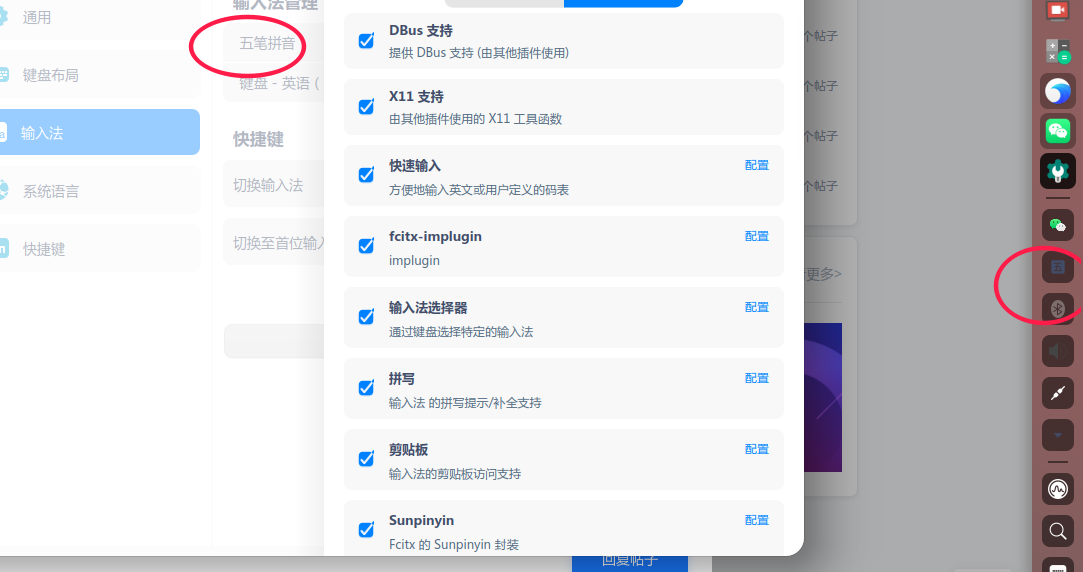Open the Bluetooth tray icon
The width and height of the screenshot is (1083, 572).
point(1057,309)
